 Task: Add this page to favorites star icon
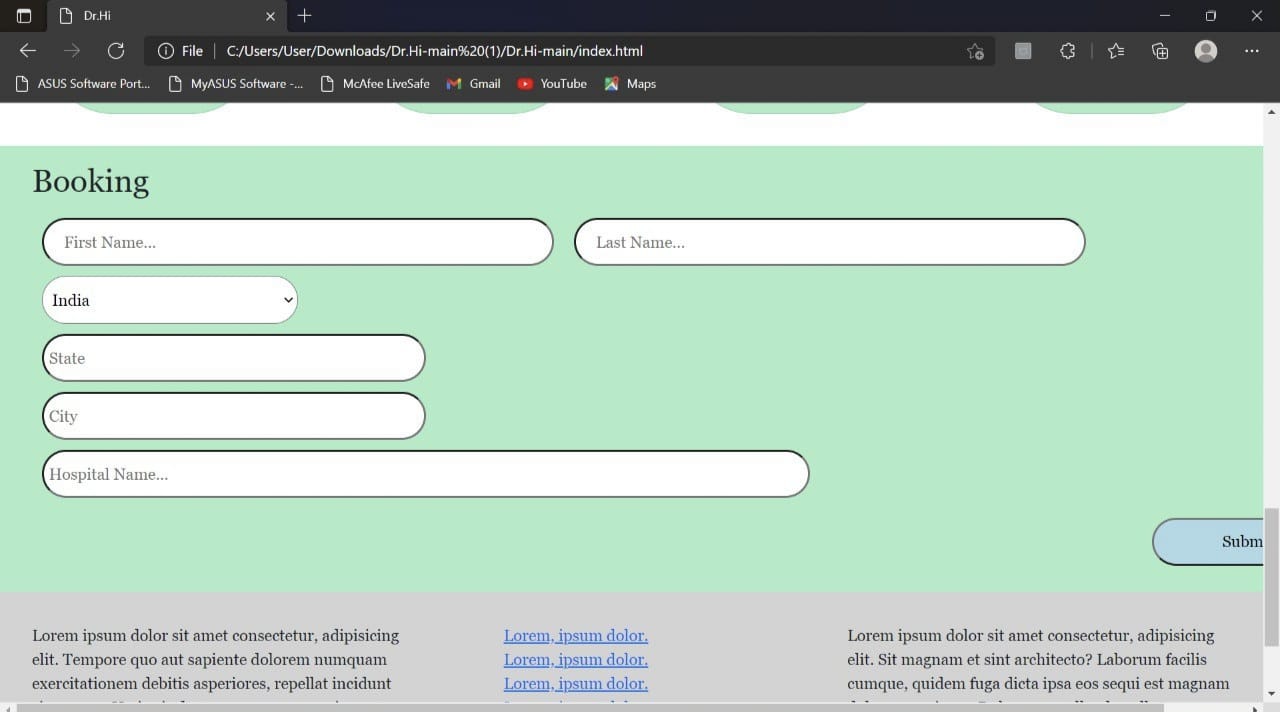coord(975,51)
